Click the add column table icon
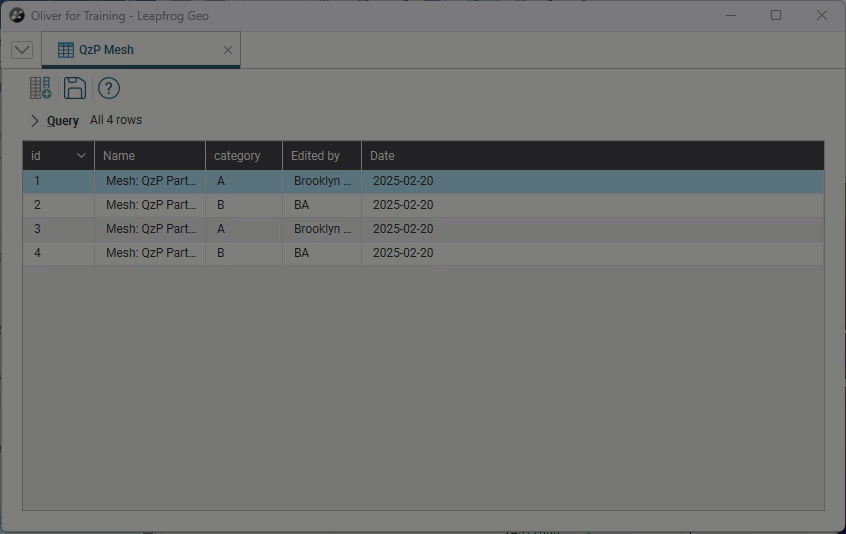The width and height of the screenshot is (846, 534). (x=40, y=88)
